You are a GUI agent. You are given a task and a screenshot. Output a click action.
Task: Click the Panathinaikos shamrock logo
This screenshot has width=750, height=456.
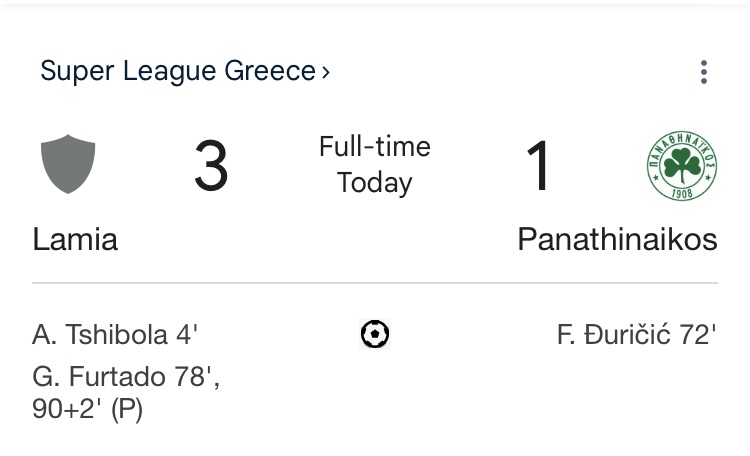pyautogui.click(x=681, y=166)
